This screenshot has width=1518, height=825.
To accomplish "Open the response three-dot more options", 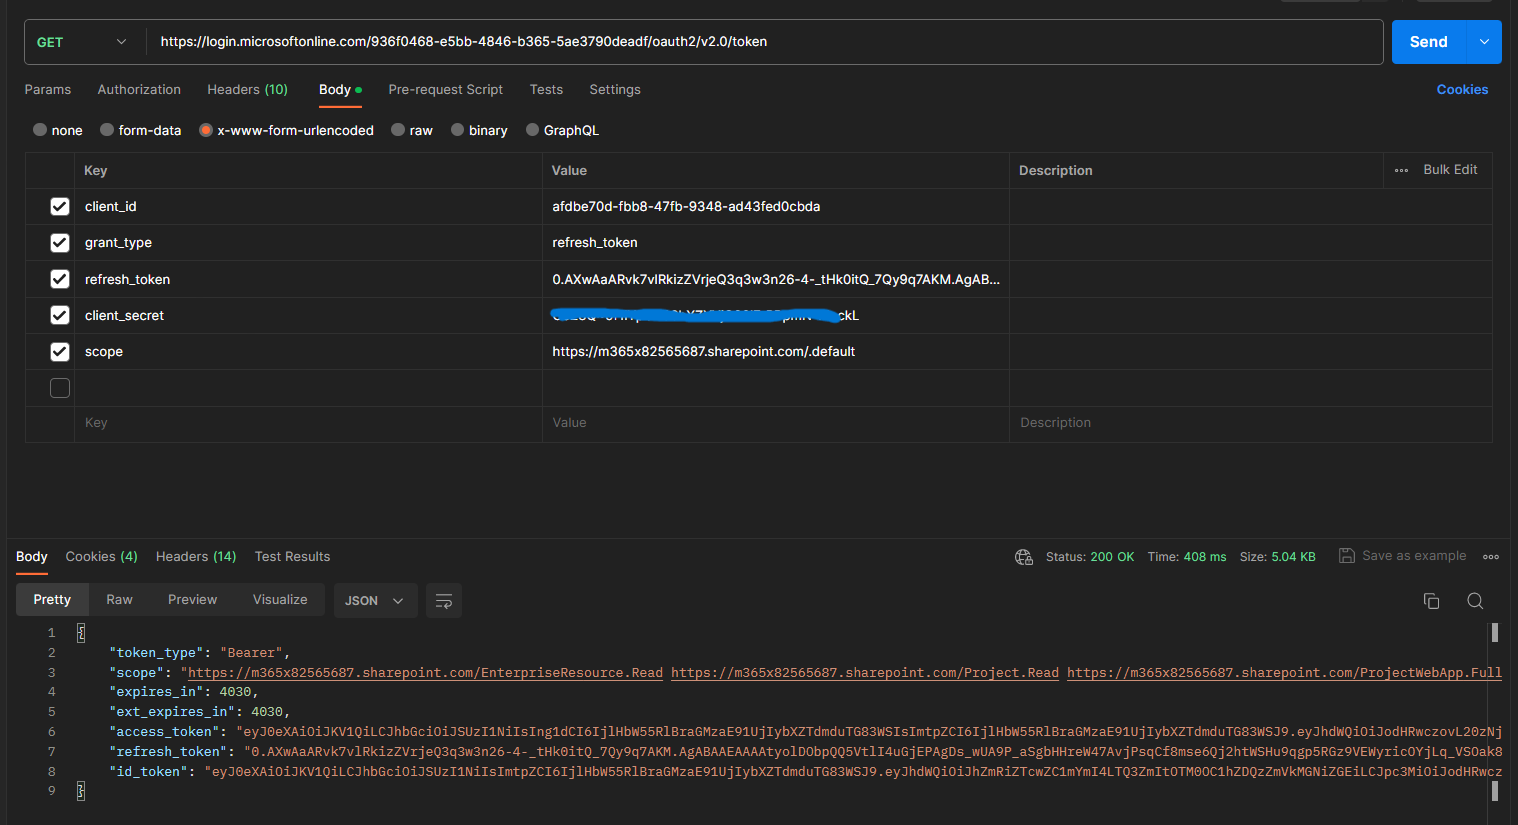I will [x=1491, y=557].
